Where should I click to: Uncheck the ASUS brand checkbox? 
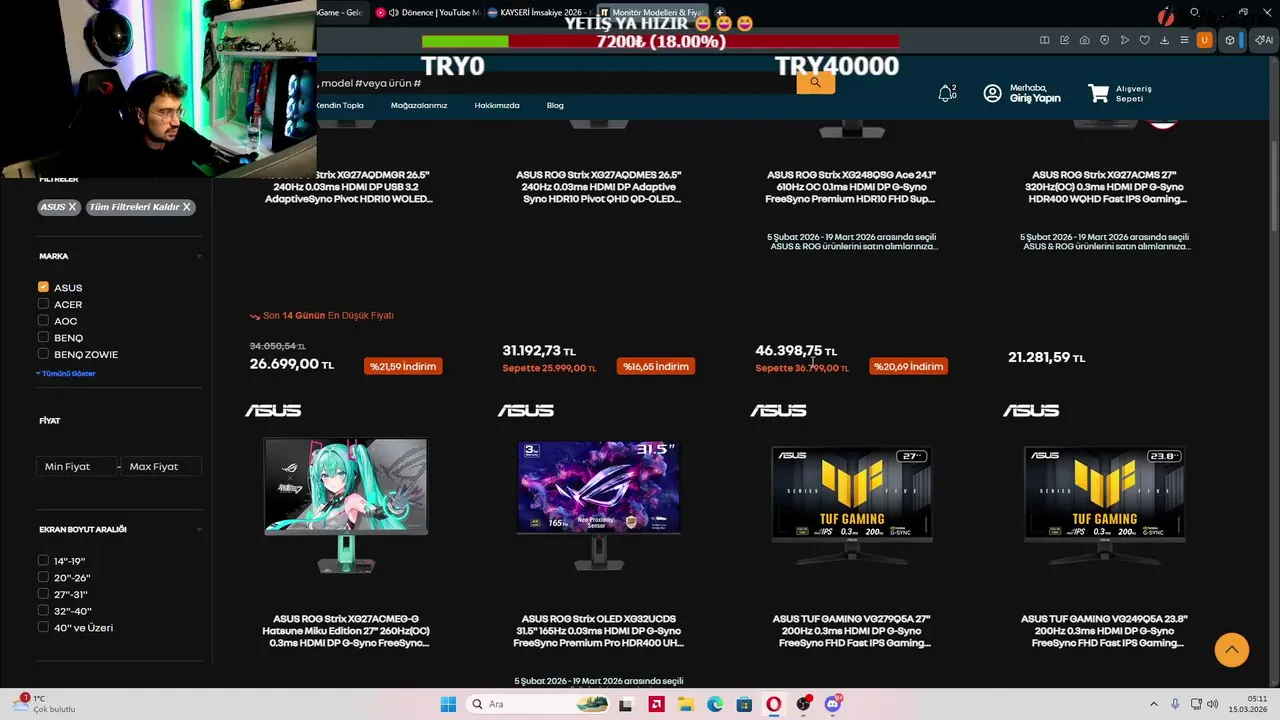pos(43,287)
